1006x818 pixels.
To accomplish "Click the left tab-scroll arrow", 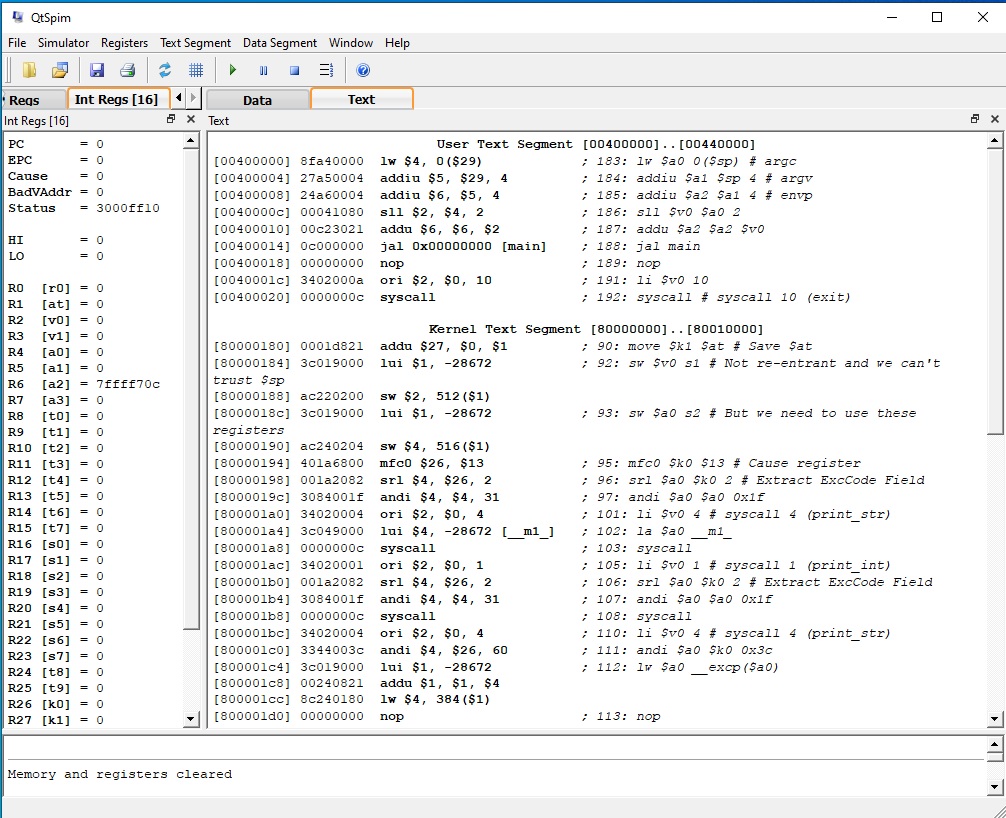I will click(178, 98).
